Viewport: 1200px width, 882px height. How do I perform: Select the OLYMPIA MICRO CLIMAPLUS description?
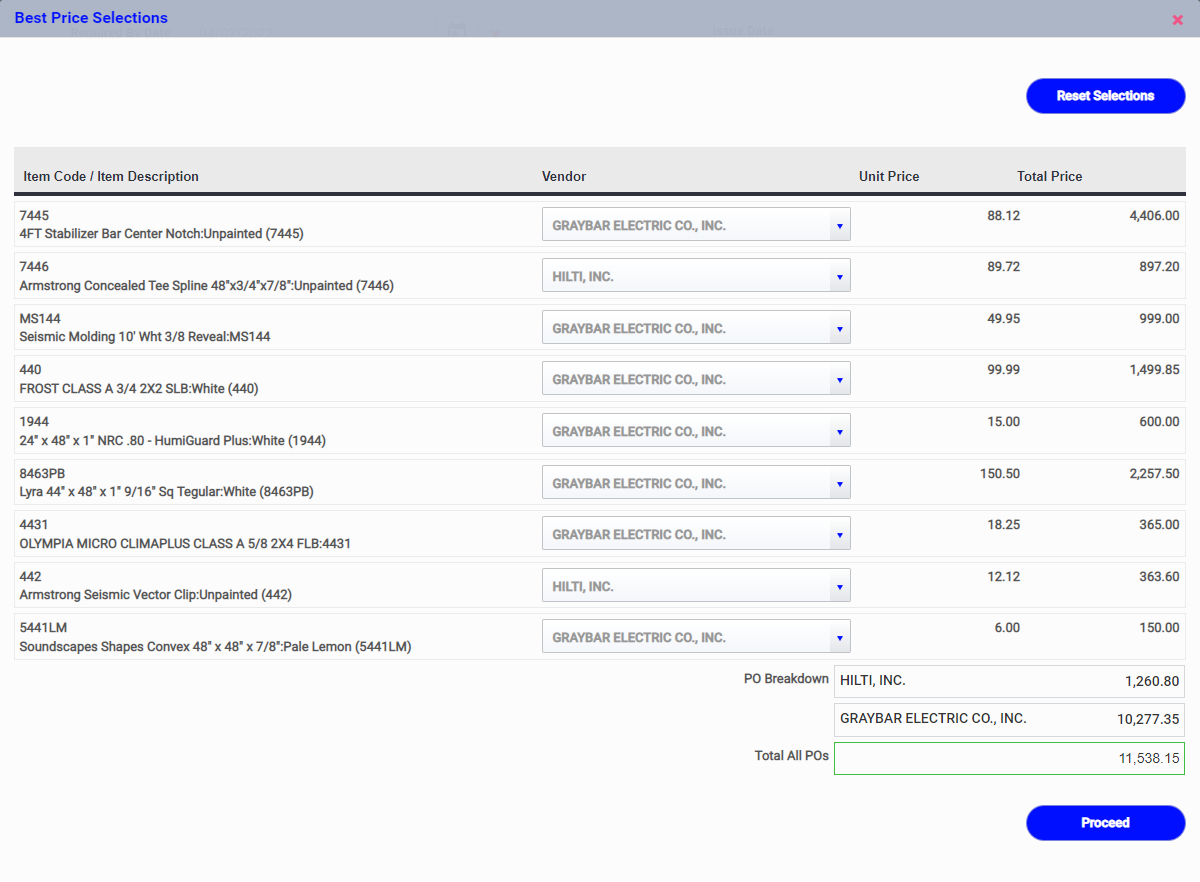tap(185, 544)
